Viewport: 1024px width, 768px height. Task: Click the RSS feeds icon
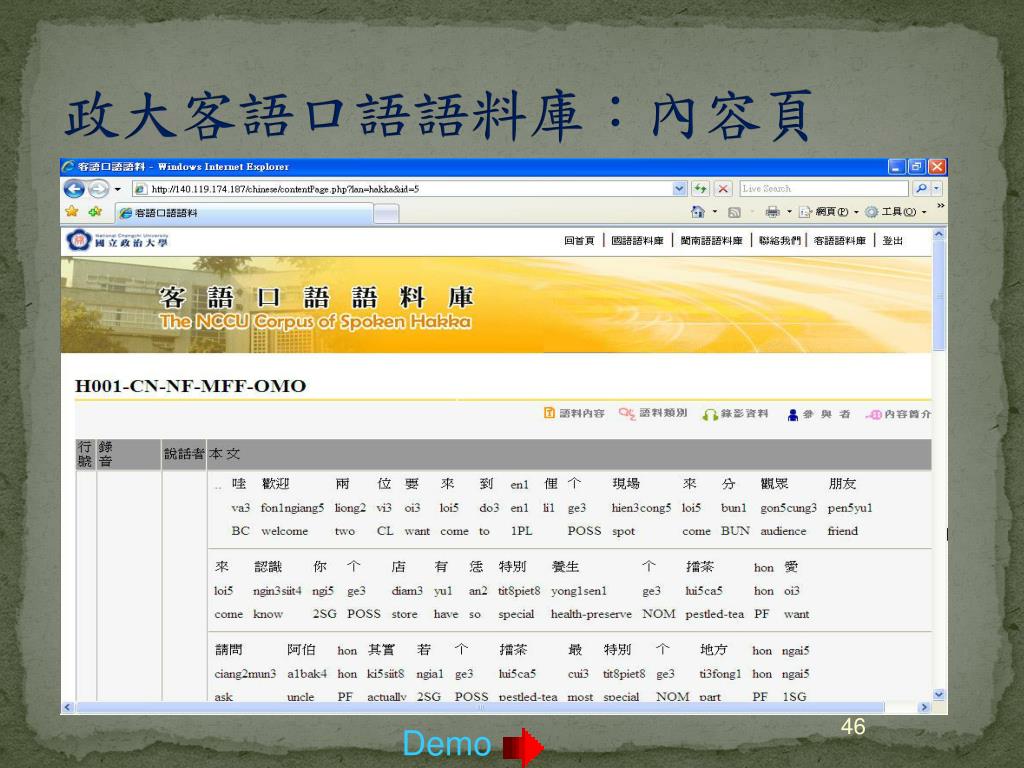coord(734,212)
